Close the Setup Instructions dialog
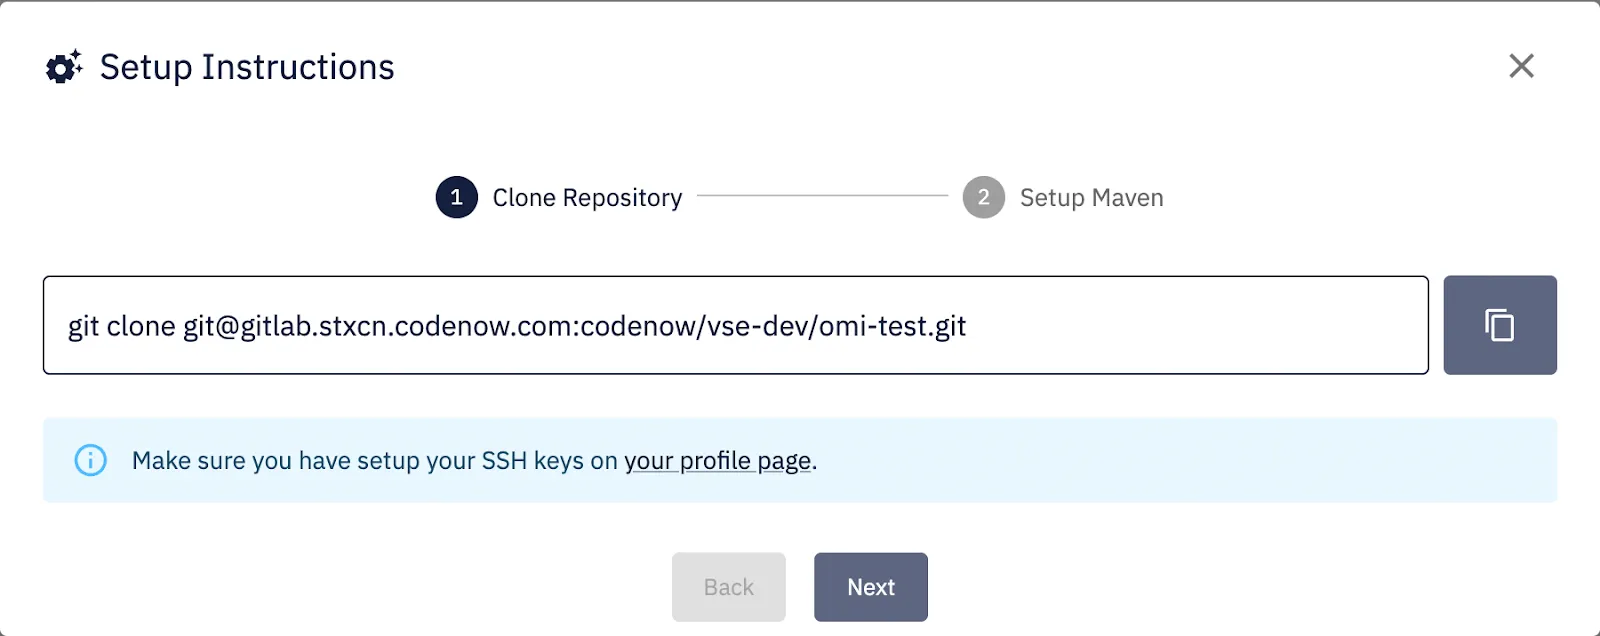Viewport: 1600px width, 636px height. coord(1521,66)
